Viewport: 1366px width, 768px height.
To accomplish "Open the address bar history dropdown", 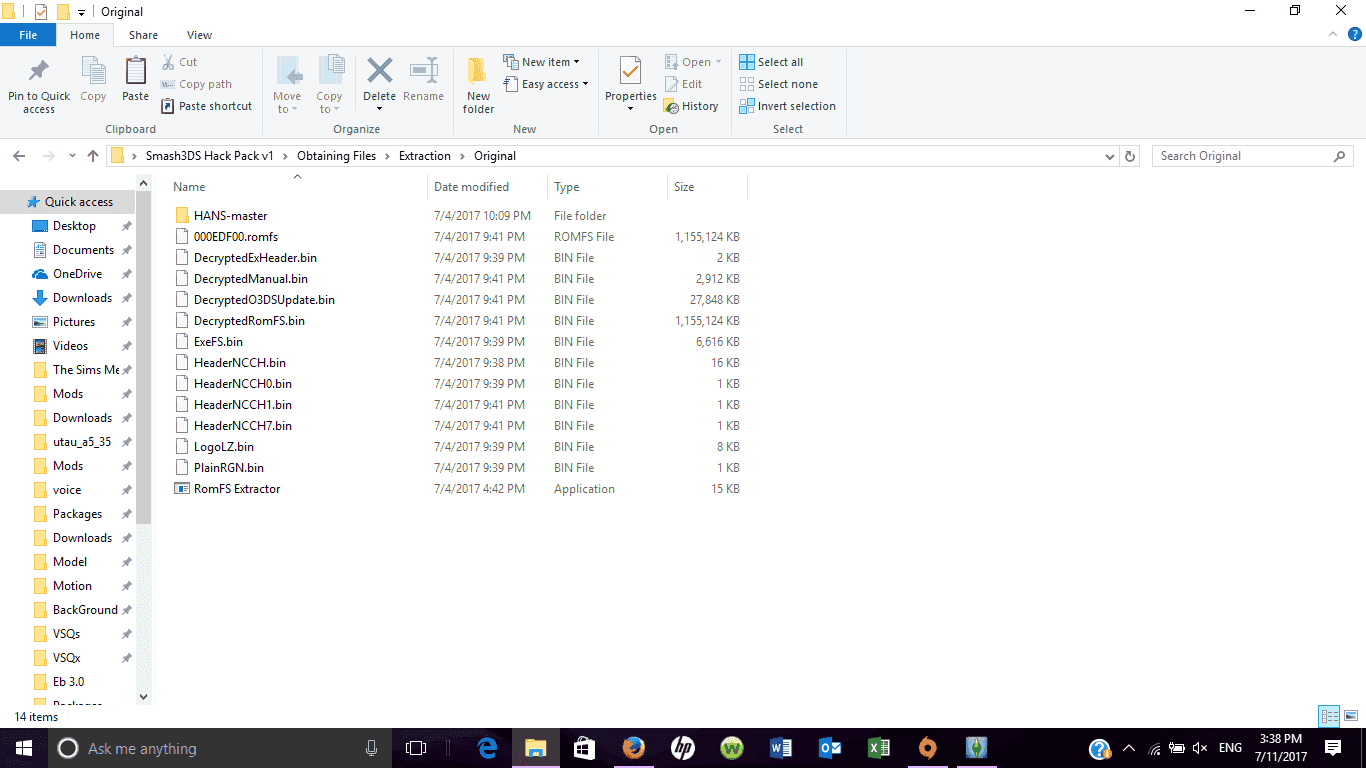I will click(x=1109, y=156).
